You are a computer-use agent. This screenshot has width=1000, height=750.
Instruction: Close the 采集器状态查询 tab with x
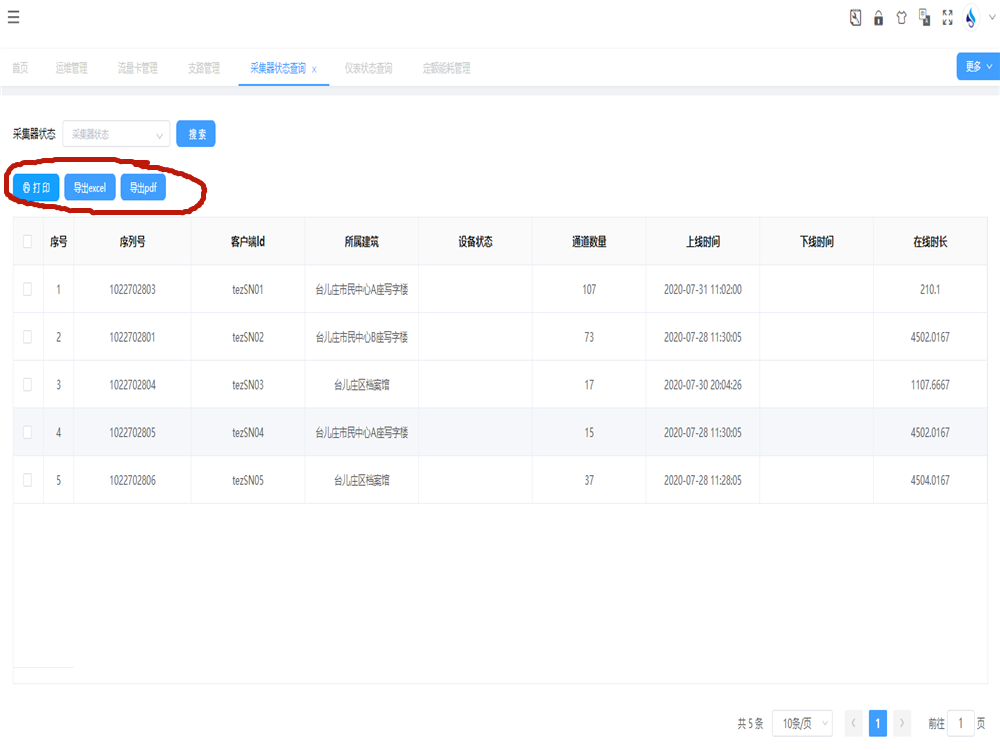[314, 69]
